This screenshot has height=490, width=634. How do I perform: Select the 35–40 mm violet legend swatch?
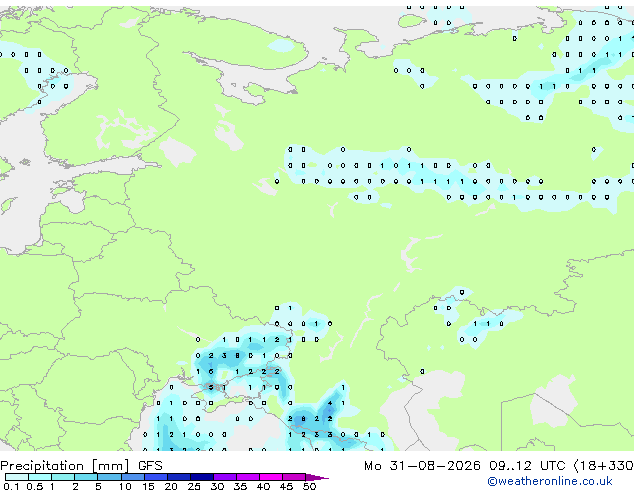tap(248, 477)
